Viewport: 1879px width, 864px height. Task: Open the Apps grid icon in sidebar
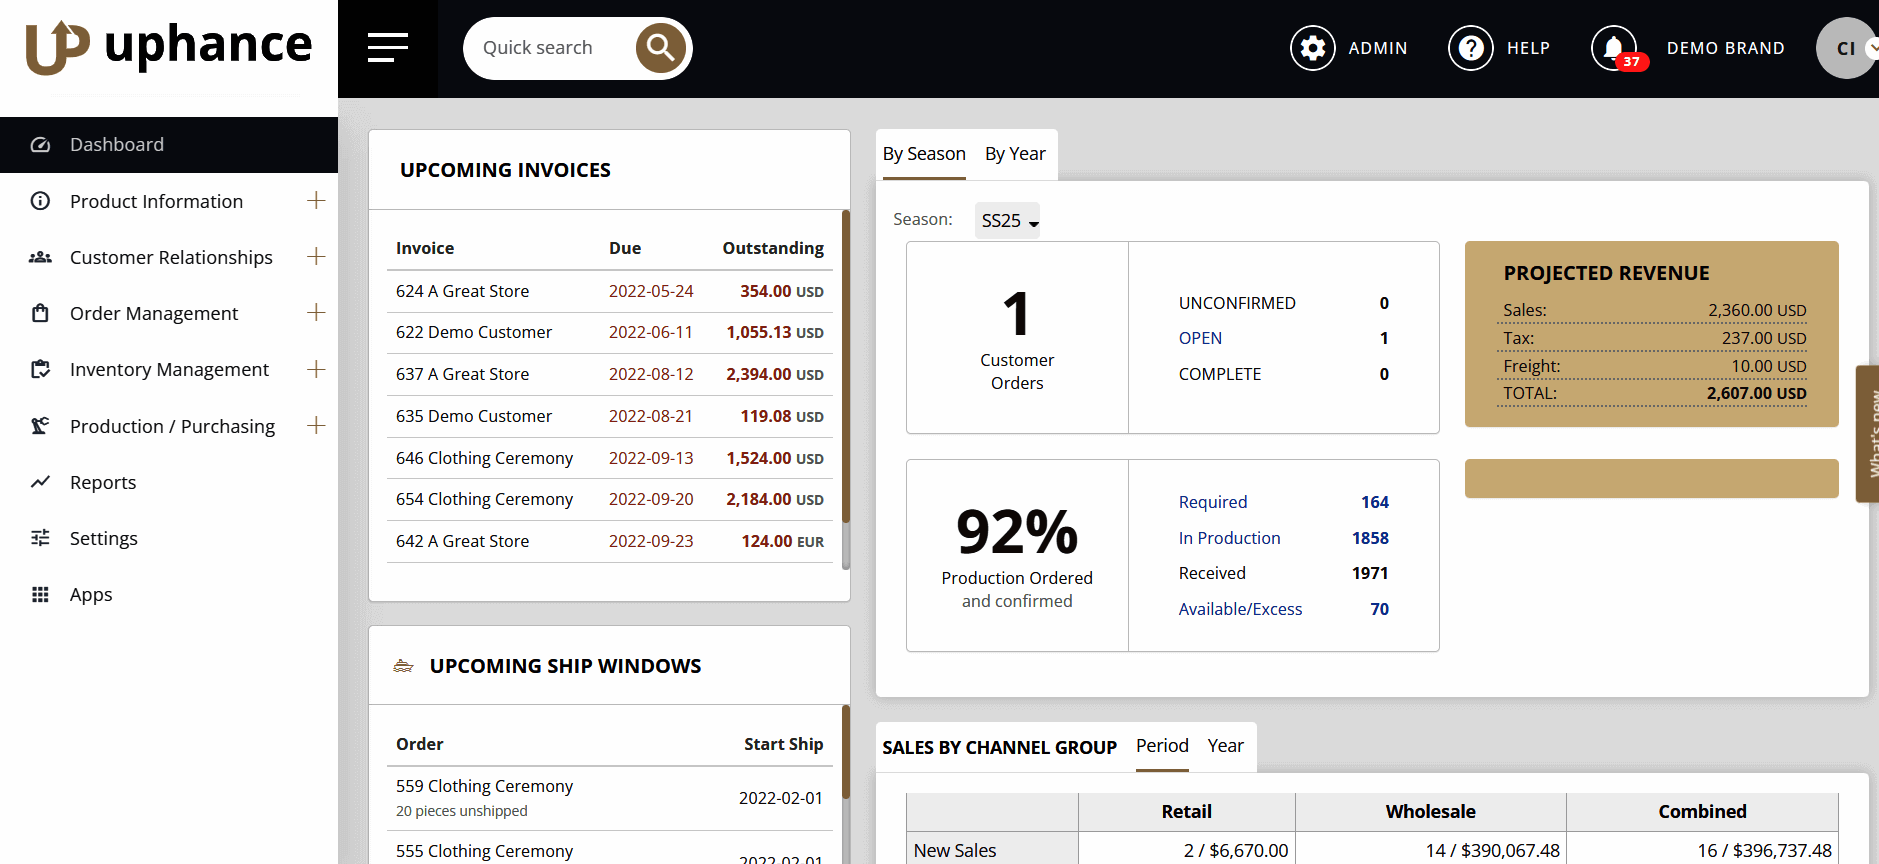[40, 595]
